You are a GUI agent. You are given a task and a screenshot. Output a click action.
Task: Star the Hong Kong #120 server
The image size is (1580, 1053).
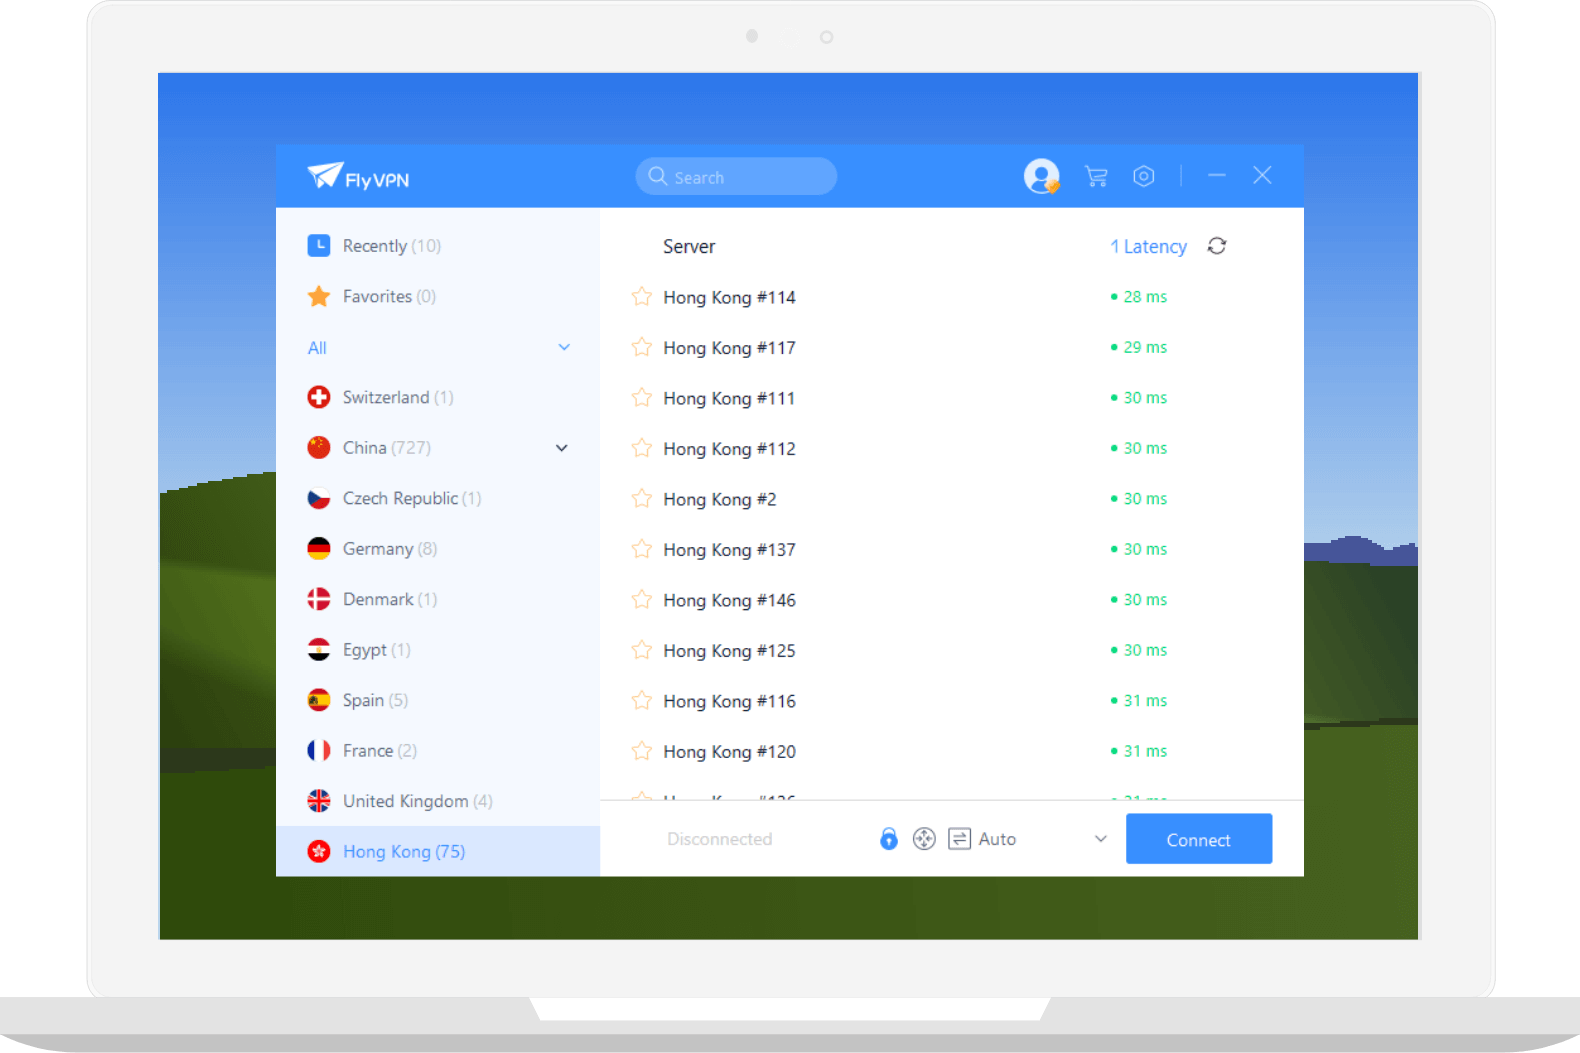point(641,751)
